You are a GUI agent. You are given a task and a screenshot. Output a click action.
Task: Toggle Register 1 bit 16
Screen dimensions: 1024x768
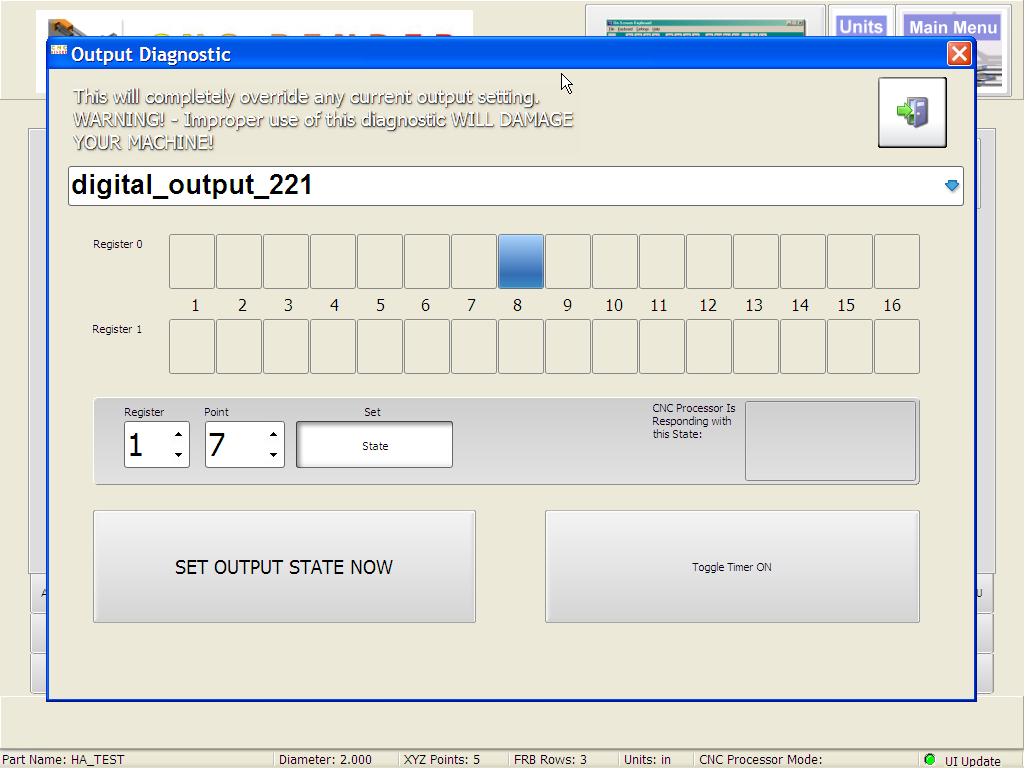pos(896,347)
